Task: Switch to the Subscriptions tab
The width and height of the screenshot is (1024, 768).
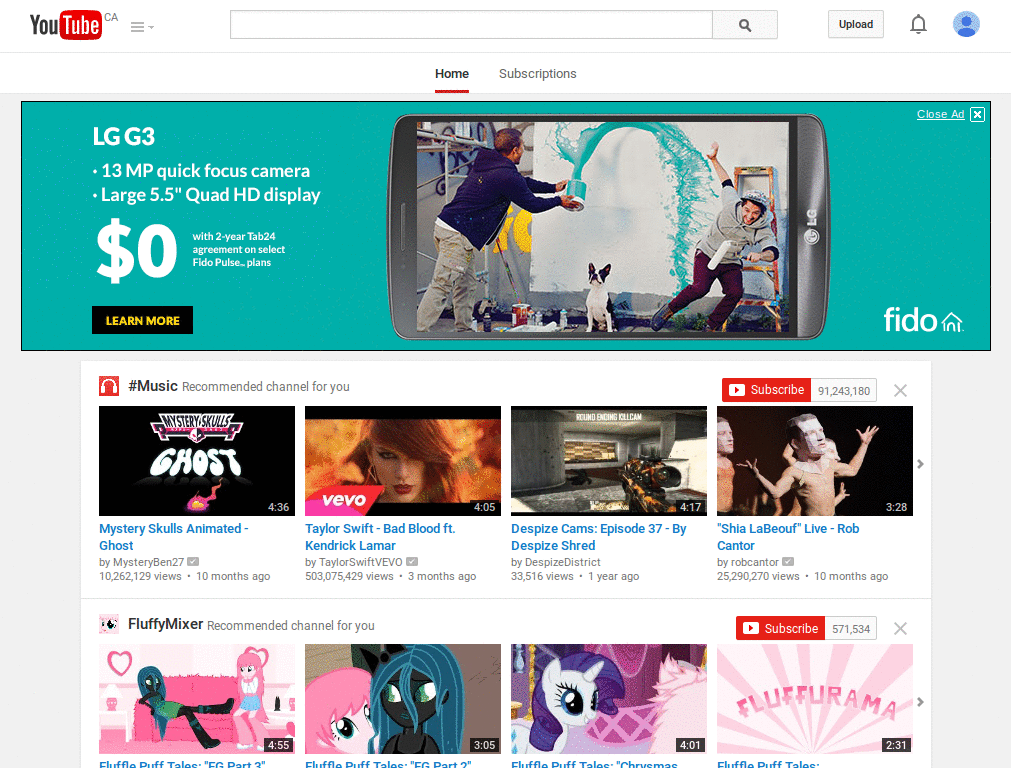Action: [537, 74]
